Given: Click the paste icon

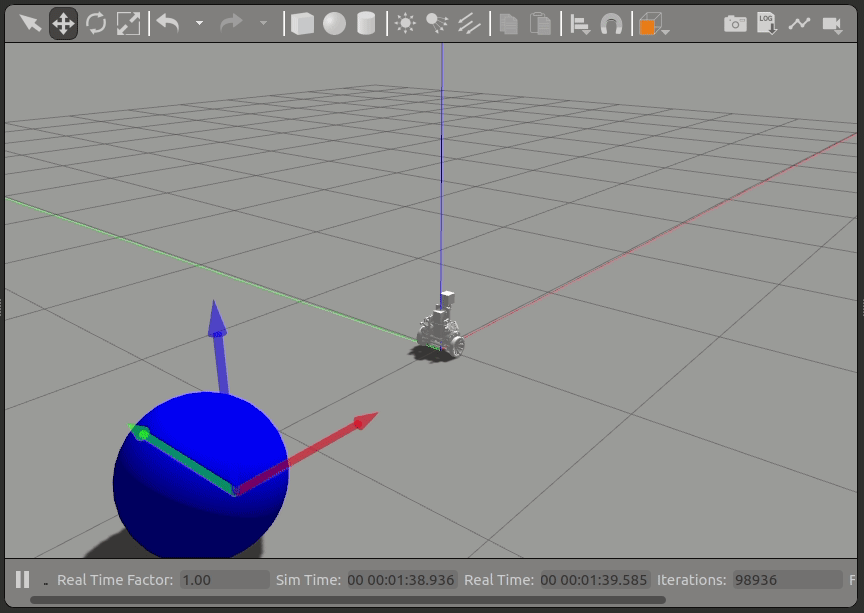Looking at the screenshot, I should [x=541, y=24].
